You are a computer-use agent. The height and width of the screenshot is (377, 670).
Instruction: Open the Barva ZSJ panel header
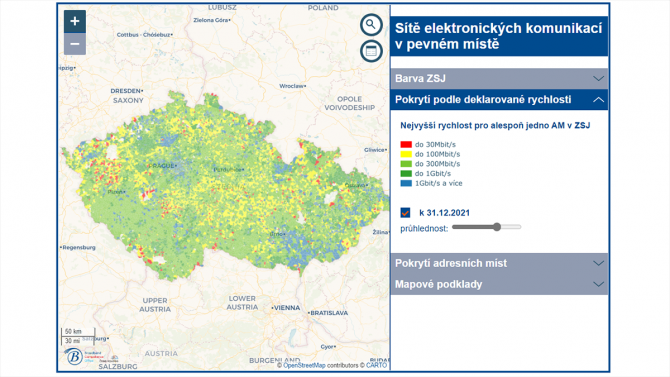[x=499, y=79]
